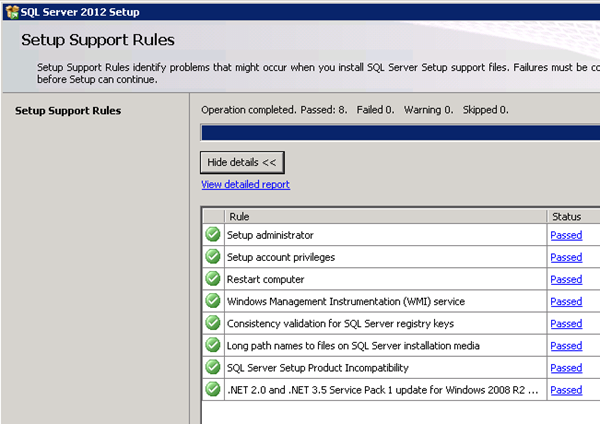Image resolution: width=600 pixels, height=424 pixels.
Task: Click green check icon for registry keys validation
Action: click(213, 323)
